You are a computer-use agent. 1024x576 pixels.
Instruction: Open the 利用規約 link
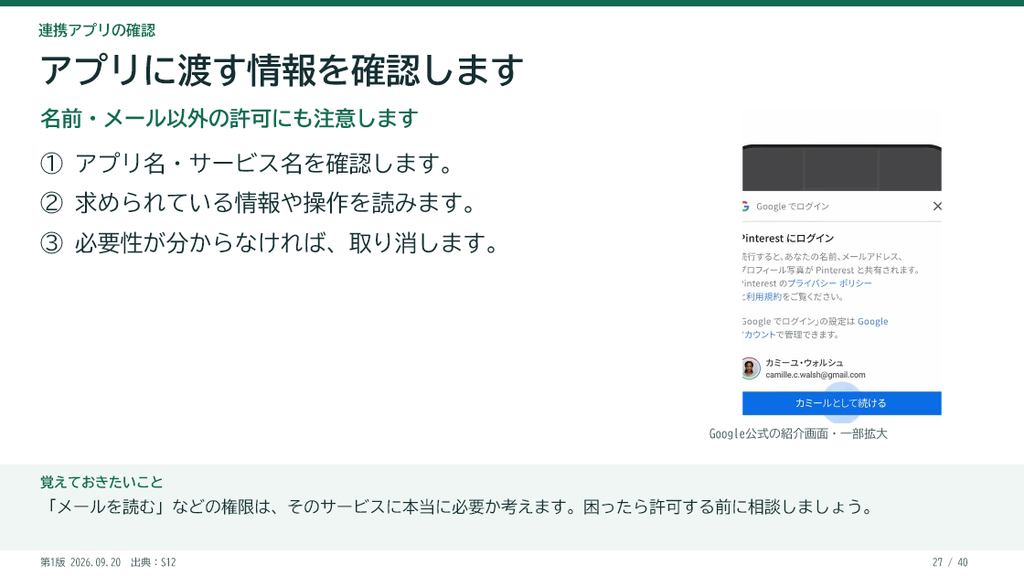point(763,296)
